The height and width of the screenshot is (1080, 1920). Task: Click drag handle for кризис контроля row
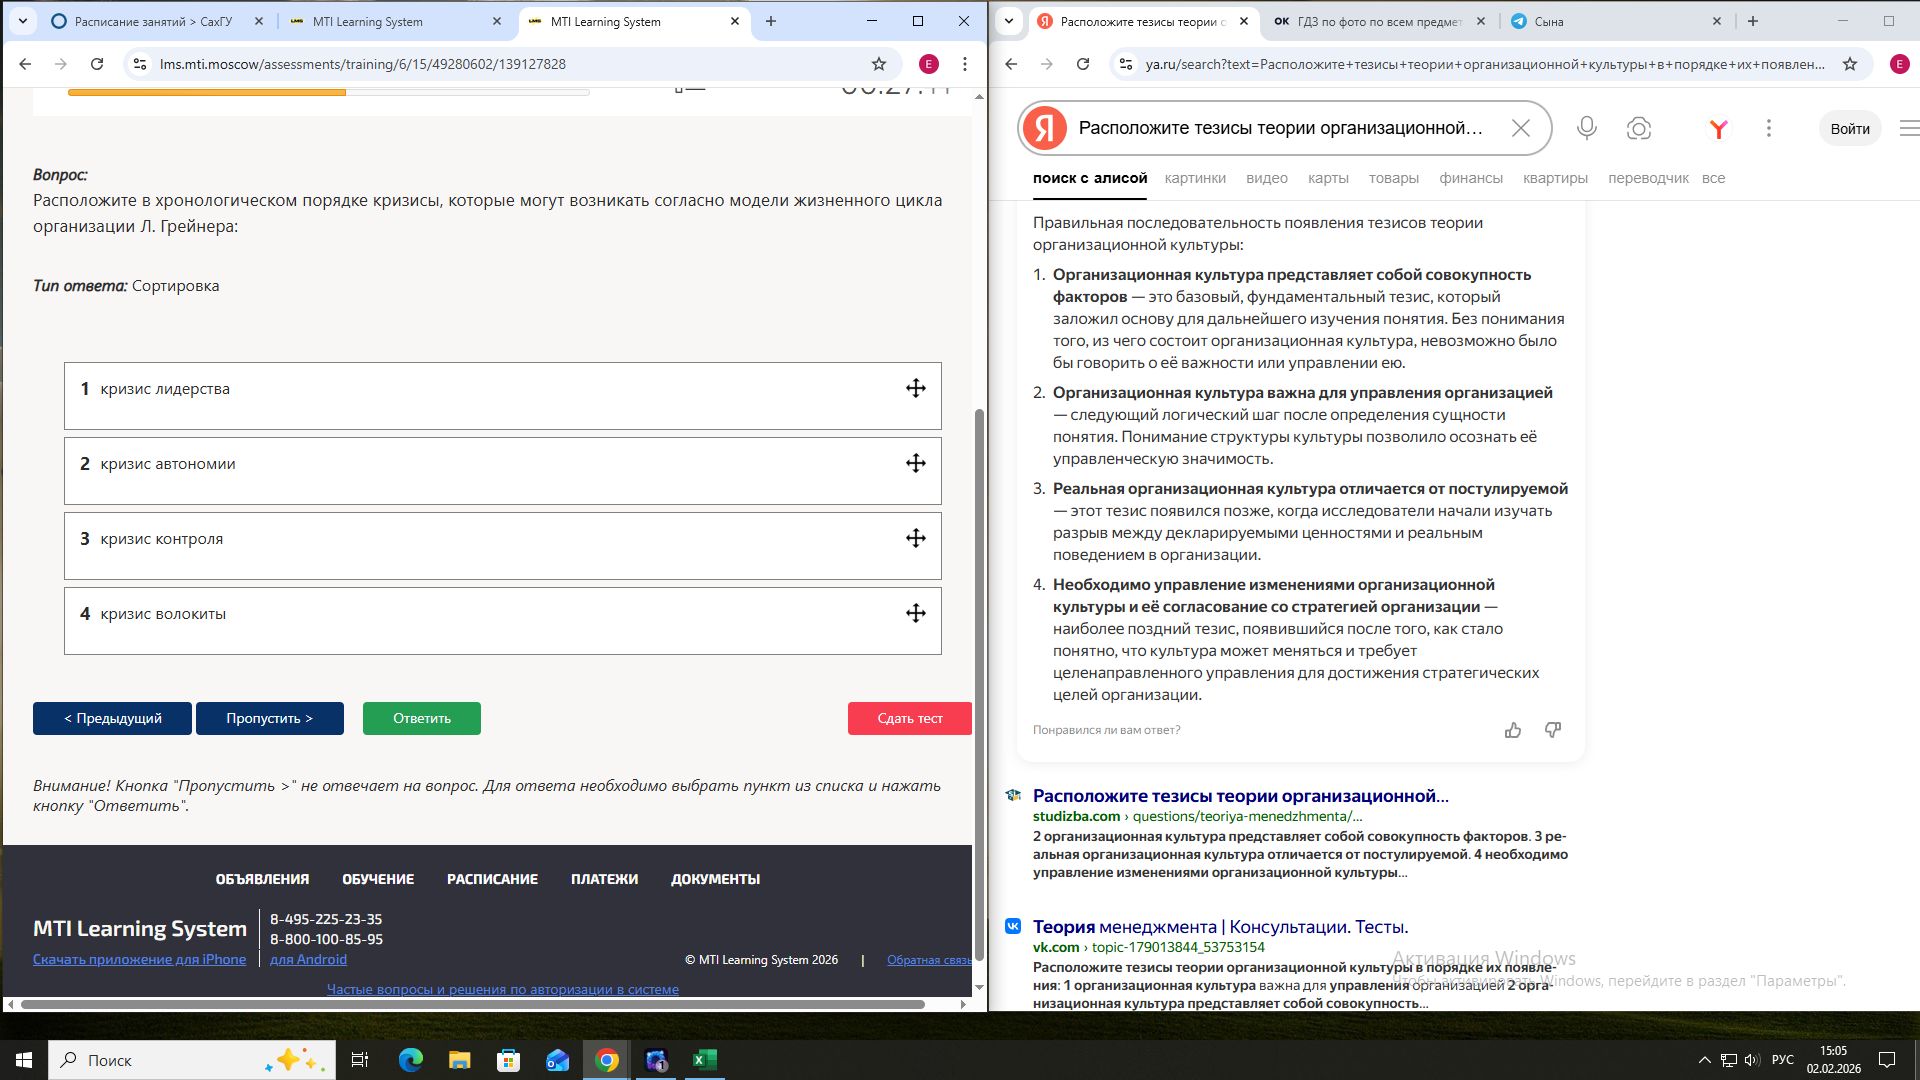point(915,538)
